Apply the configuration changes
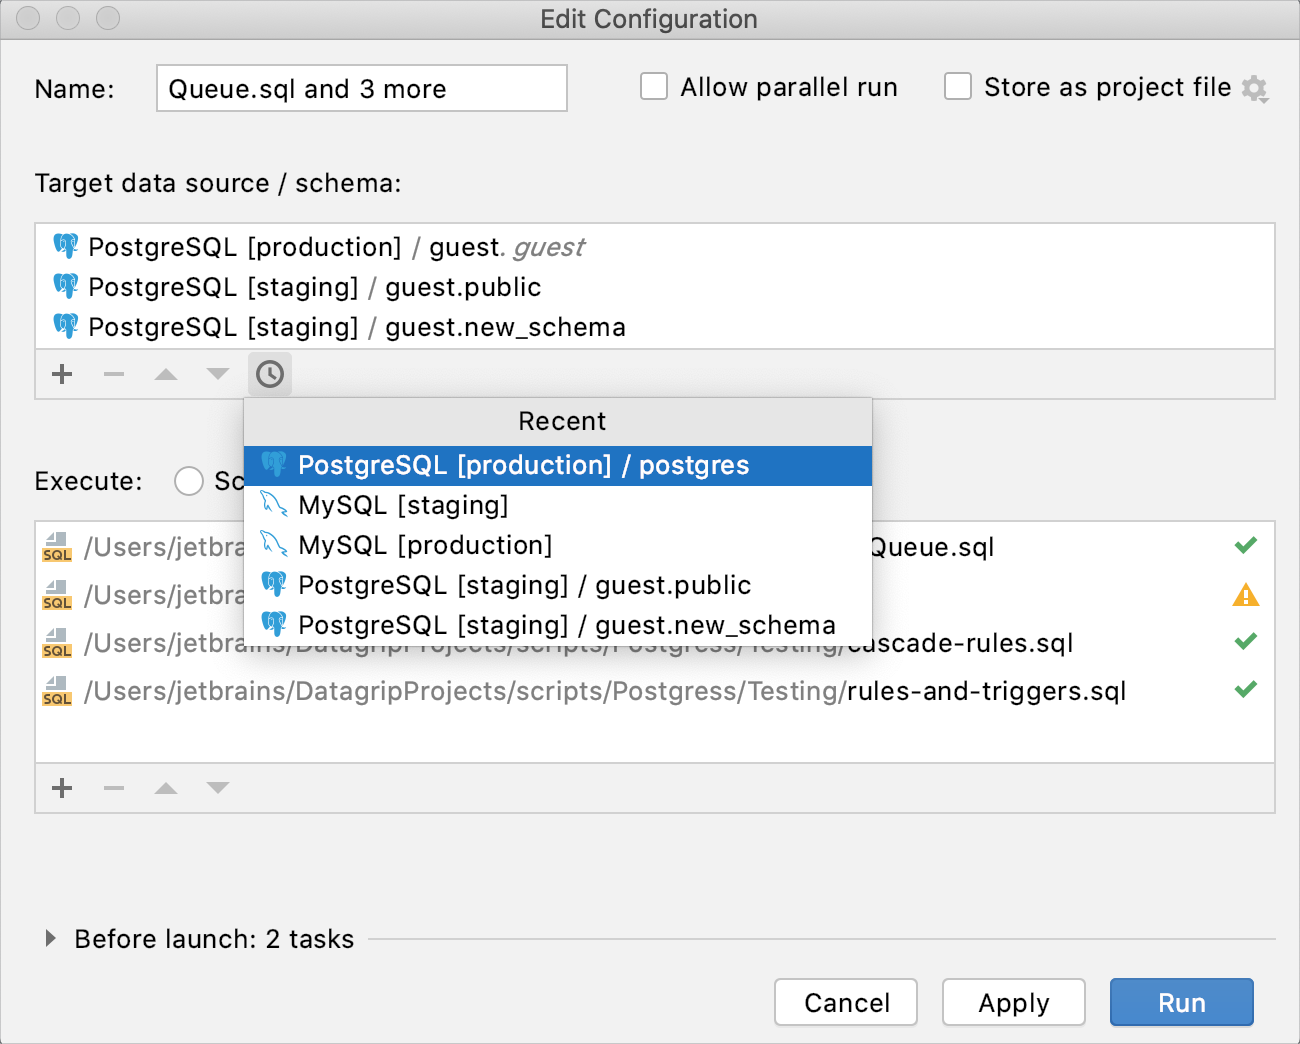Image resolution: width=1300 pixels, height=1044 pixels. click(x=1013, y=1002)
